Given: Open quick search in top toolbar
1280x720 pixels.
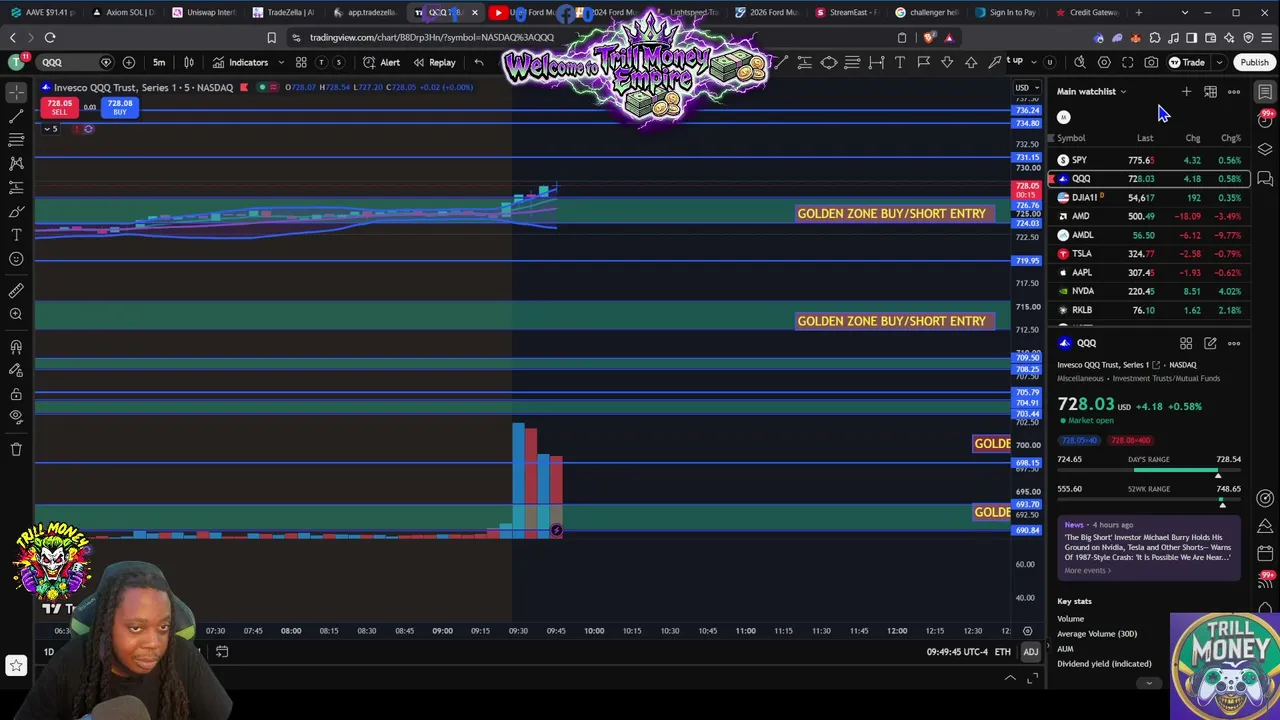Looking at the screenshot, I should 1080,62.
